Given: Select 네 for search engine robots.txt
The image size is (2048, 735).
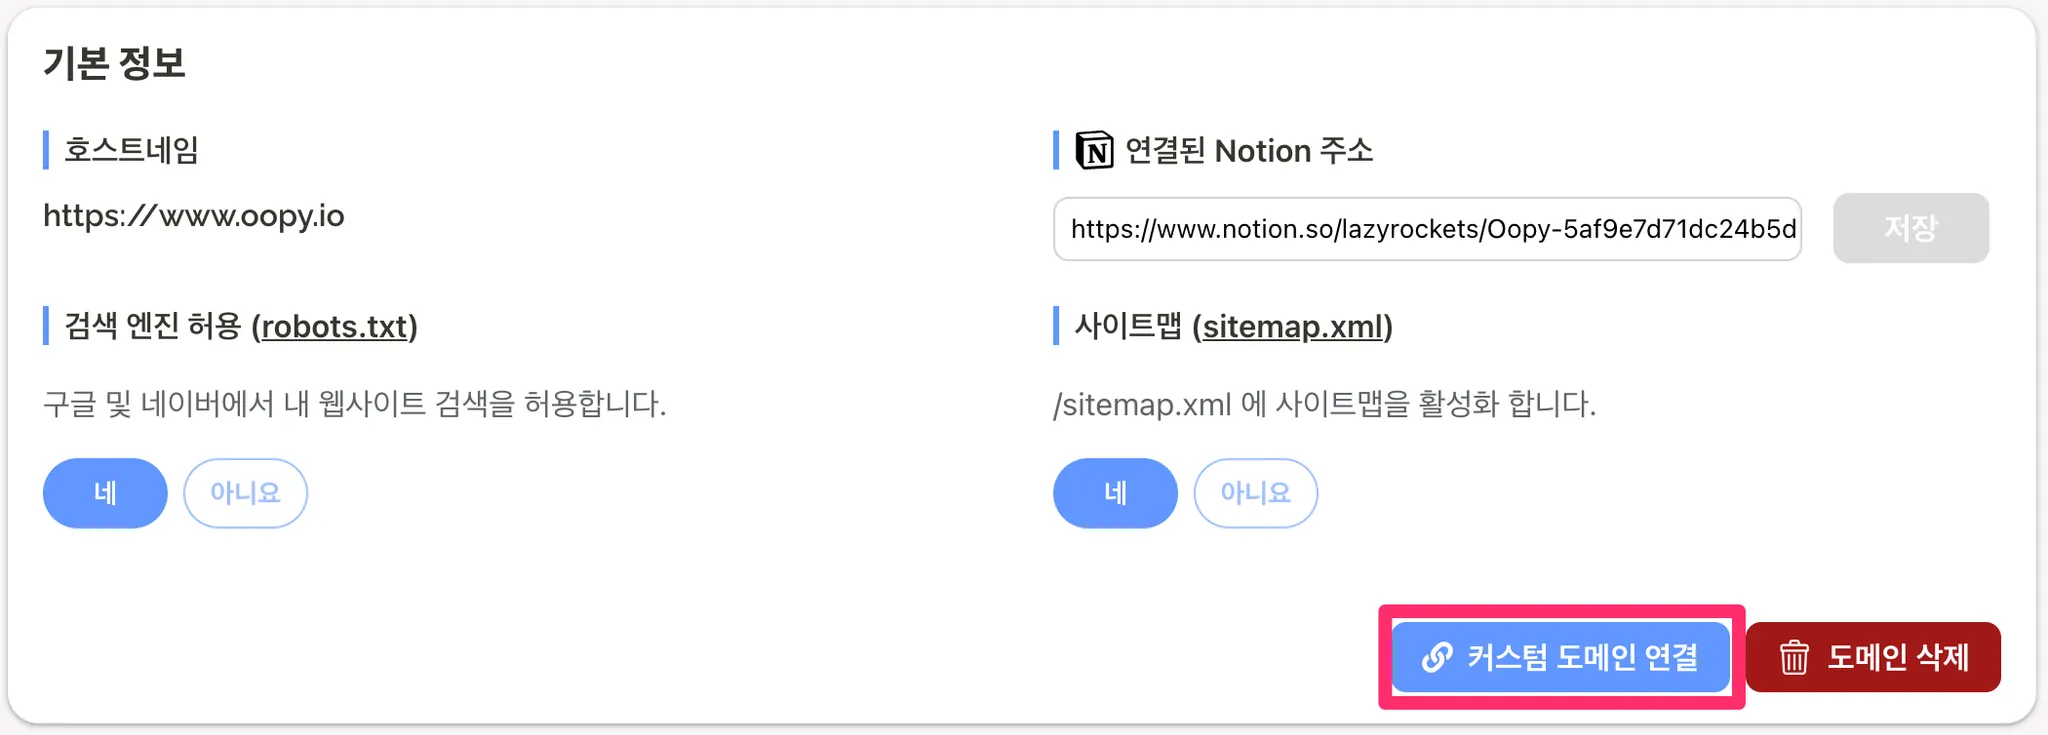Looking at the screenshot, I should click(x=105, y=493).
